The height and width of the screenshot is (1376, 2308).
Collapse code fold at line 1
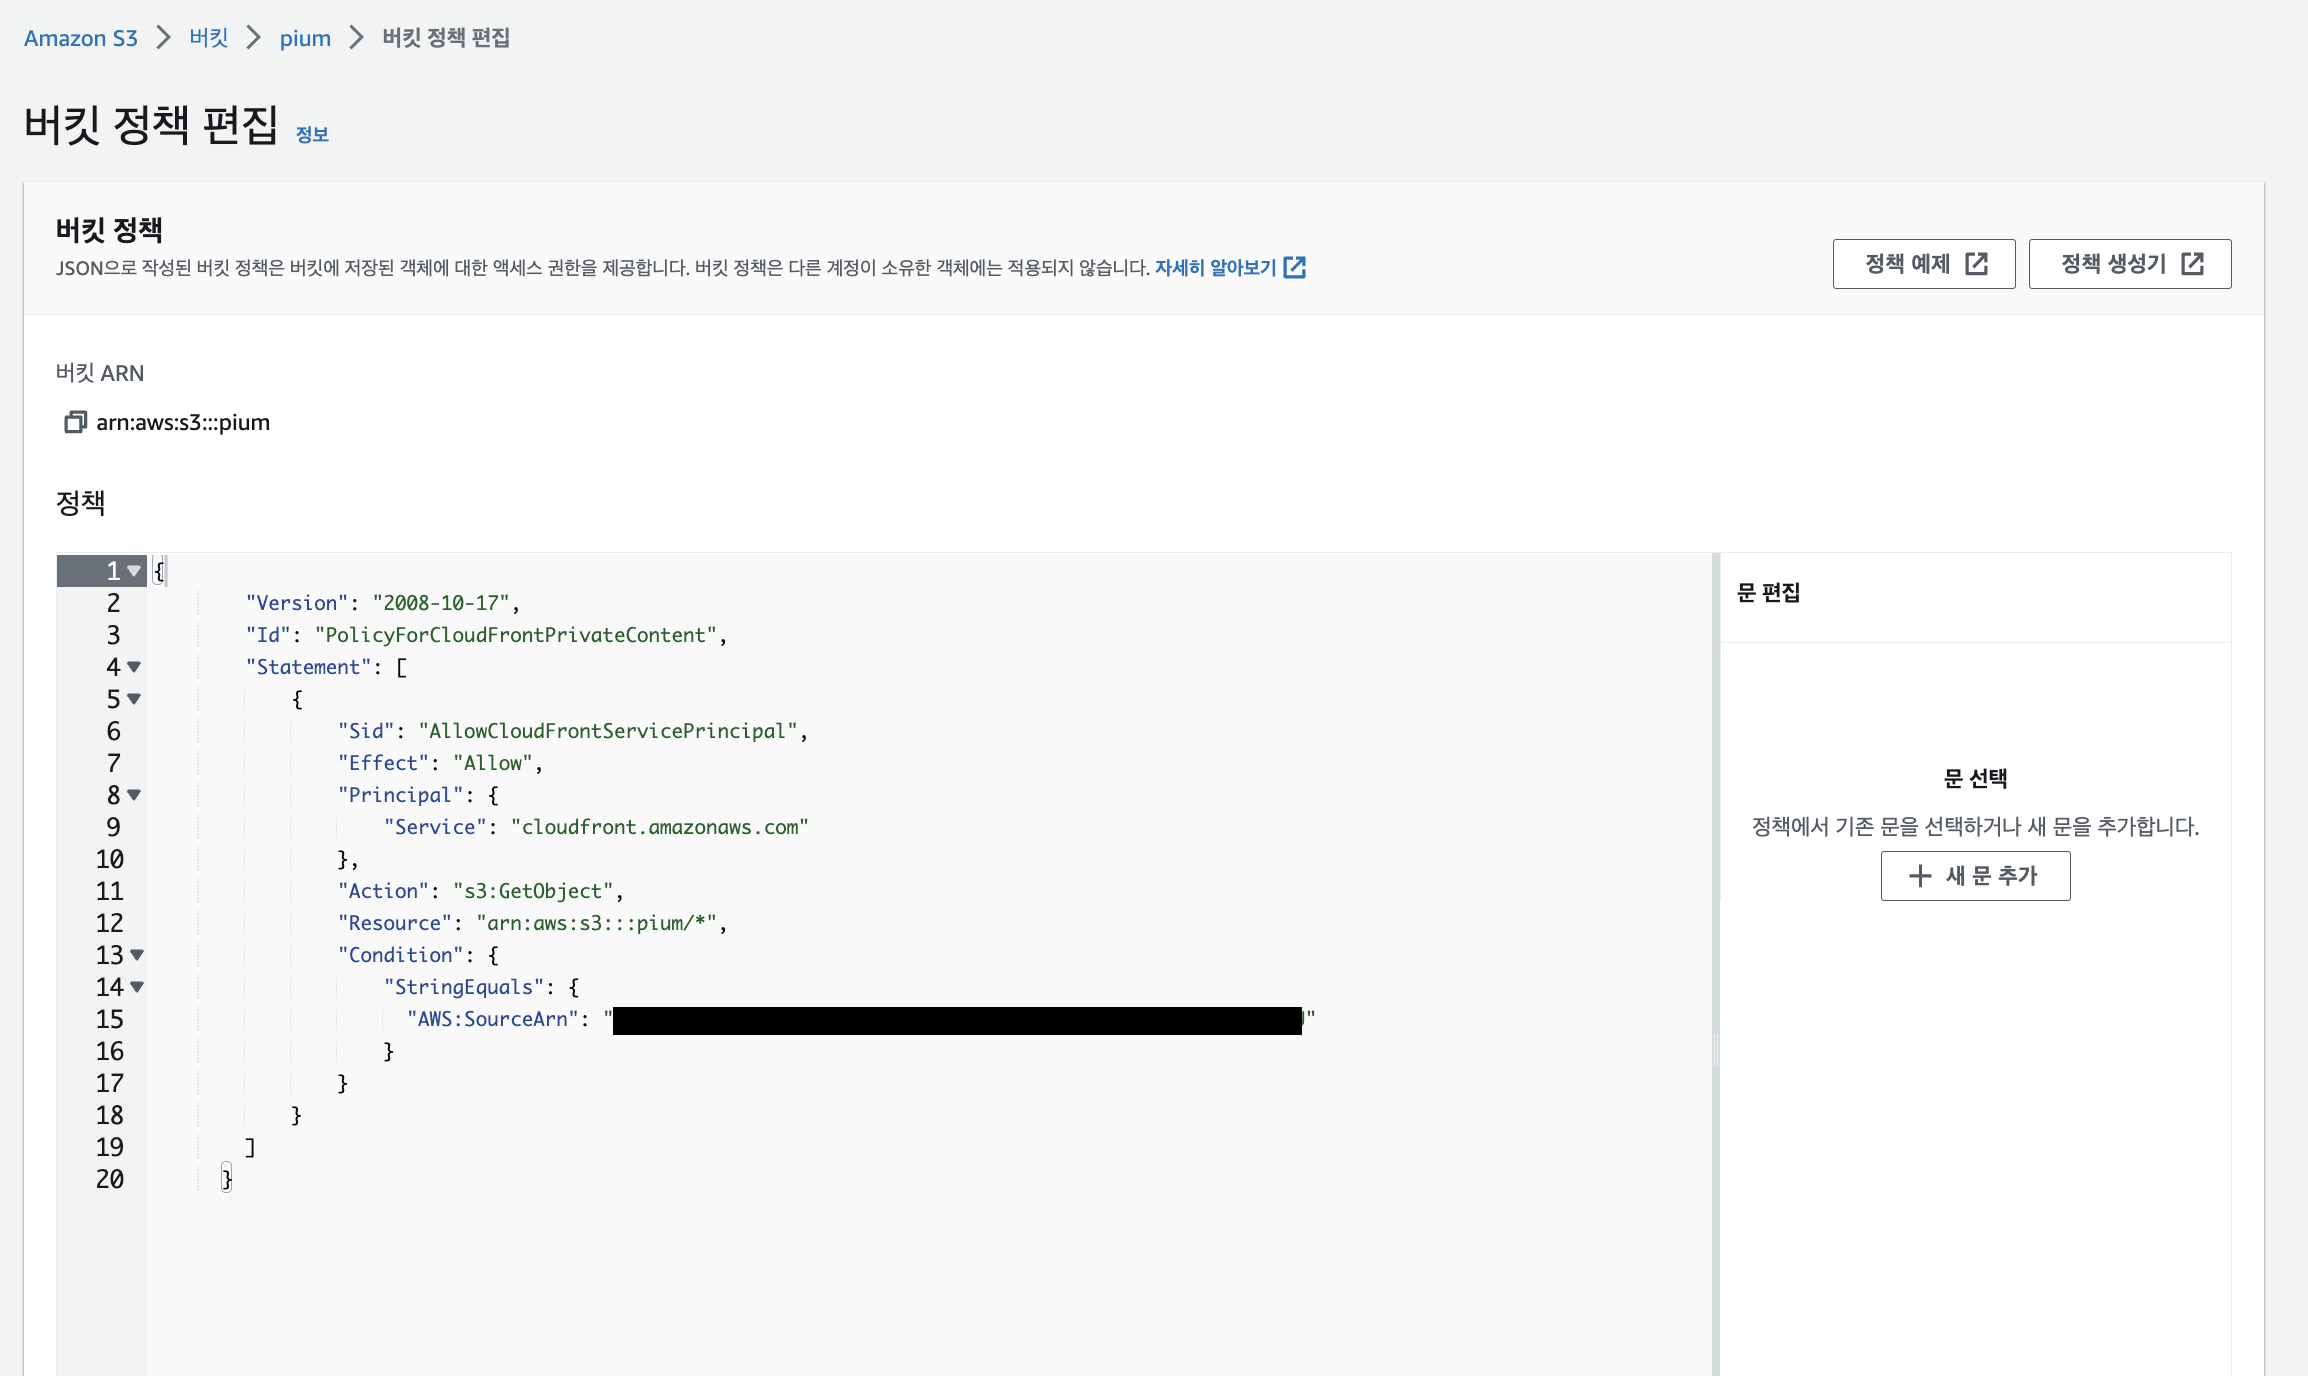point(134,571)
